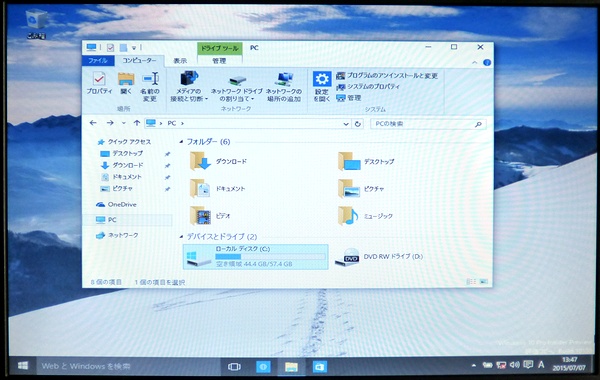Switch to the View (表示) tab
The image size is (600, 380).
[x=180, y=61]
